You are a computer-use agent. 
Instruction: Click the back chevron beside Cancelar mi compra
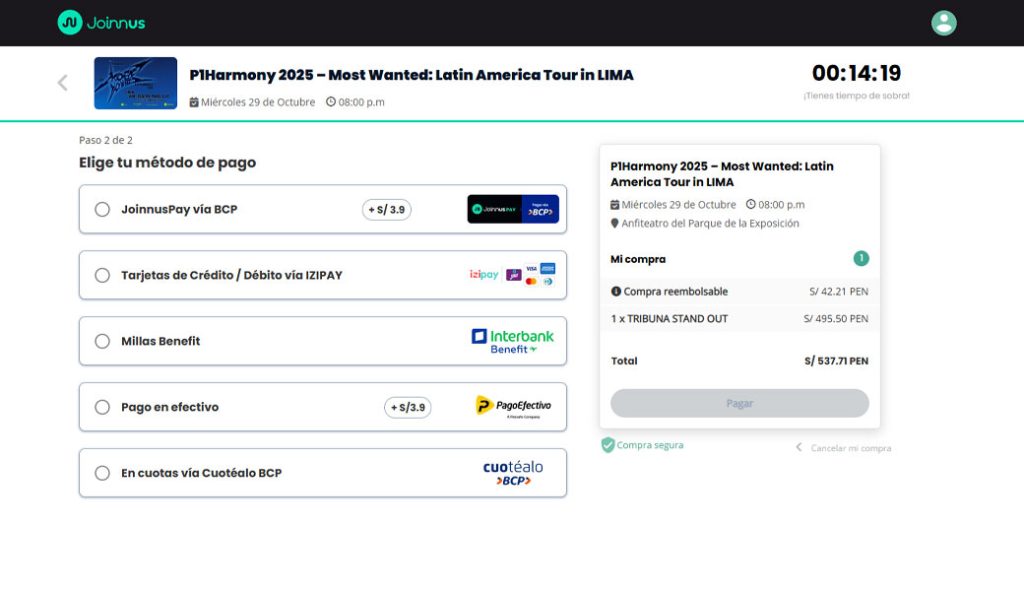point(799,447)
